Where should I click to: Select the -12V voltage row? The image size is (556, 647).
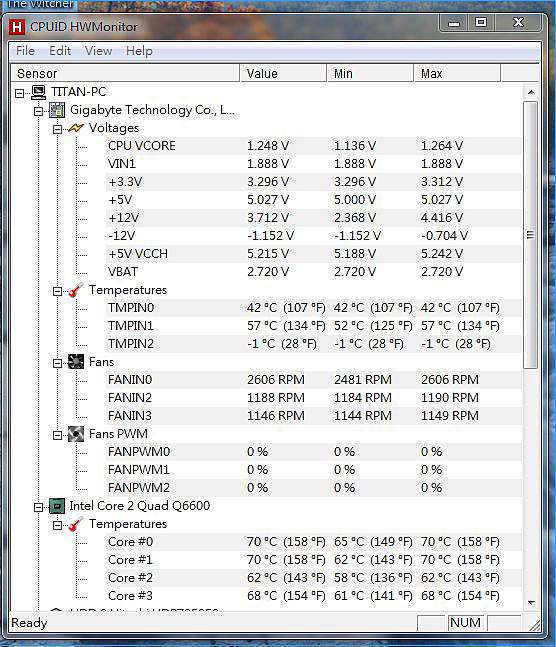click(x=314, y=236)
